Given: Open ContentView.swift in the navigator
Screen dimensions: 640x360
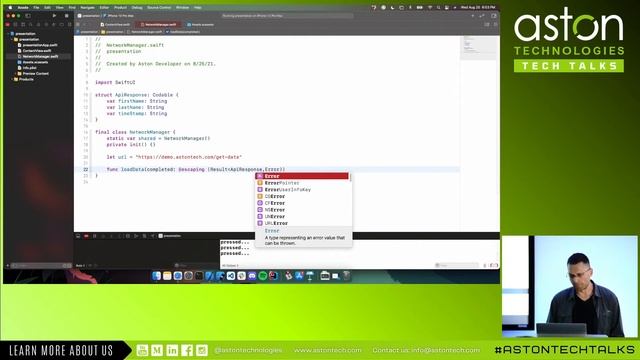Looking at the screenshot, I should [x=34, y=51].
